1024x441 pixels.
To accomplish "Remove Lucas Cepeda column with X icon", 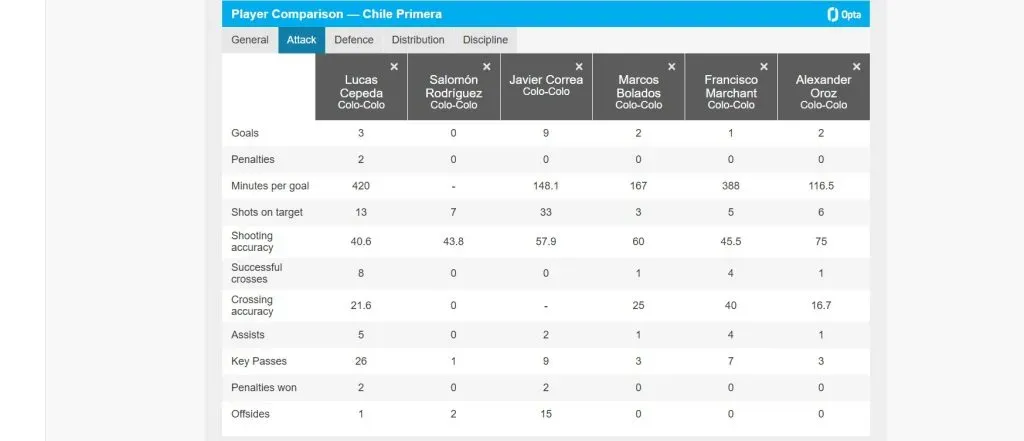I will pos(394,67).
